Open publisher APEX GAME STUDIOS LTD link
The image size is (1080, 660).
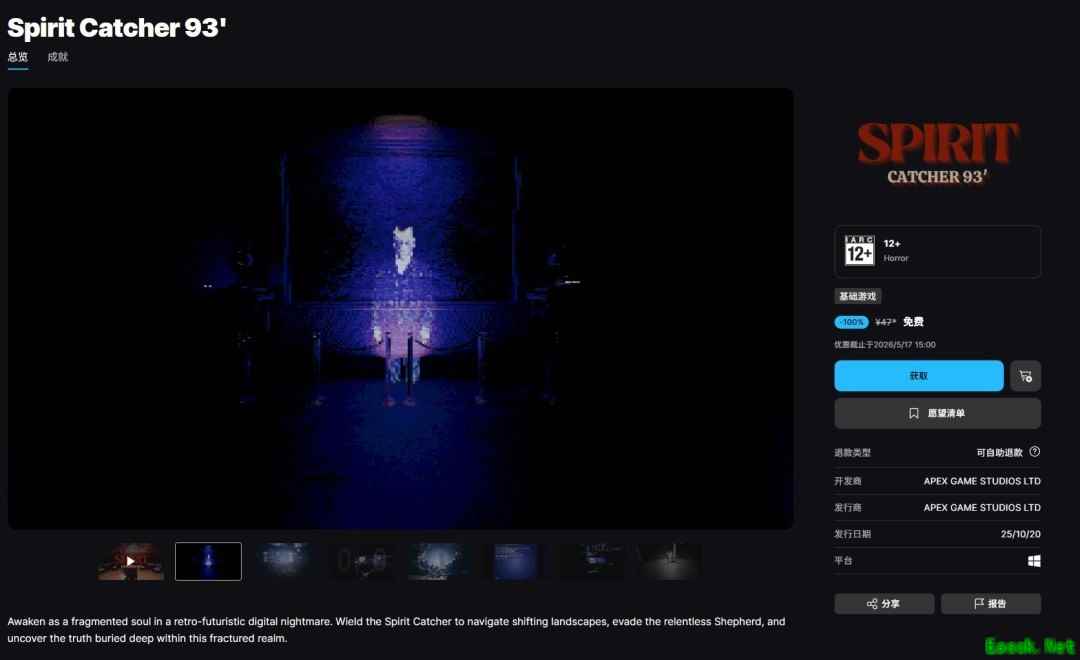[x=982, y=508]
